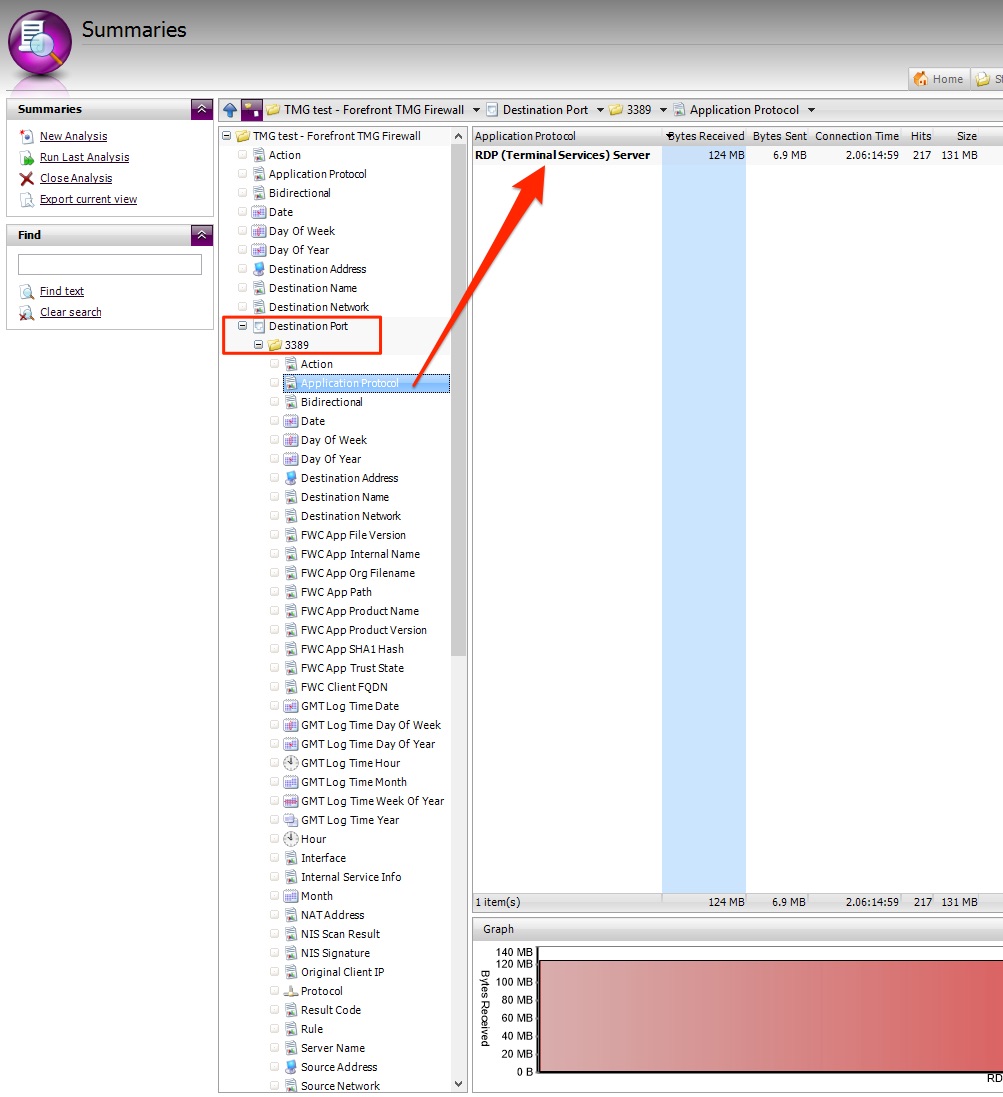Click the Home house icon

tap(921, 79)
